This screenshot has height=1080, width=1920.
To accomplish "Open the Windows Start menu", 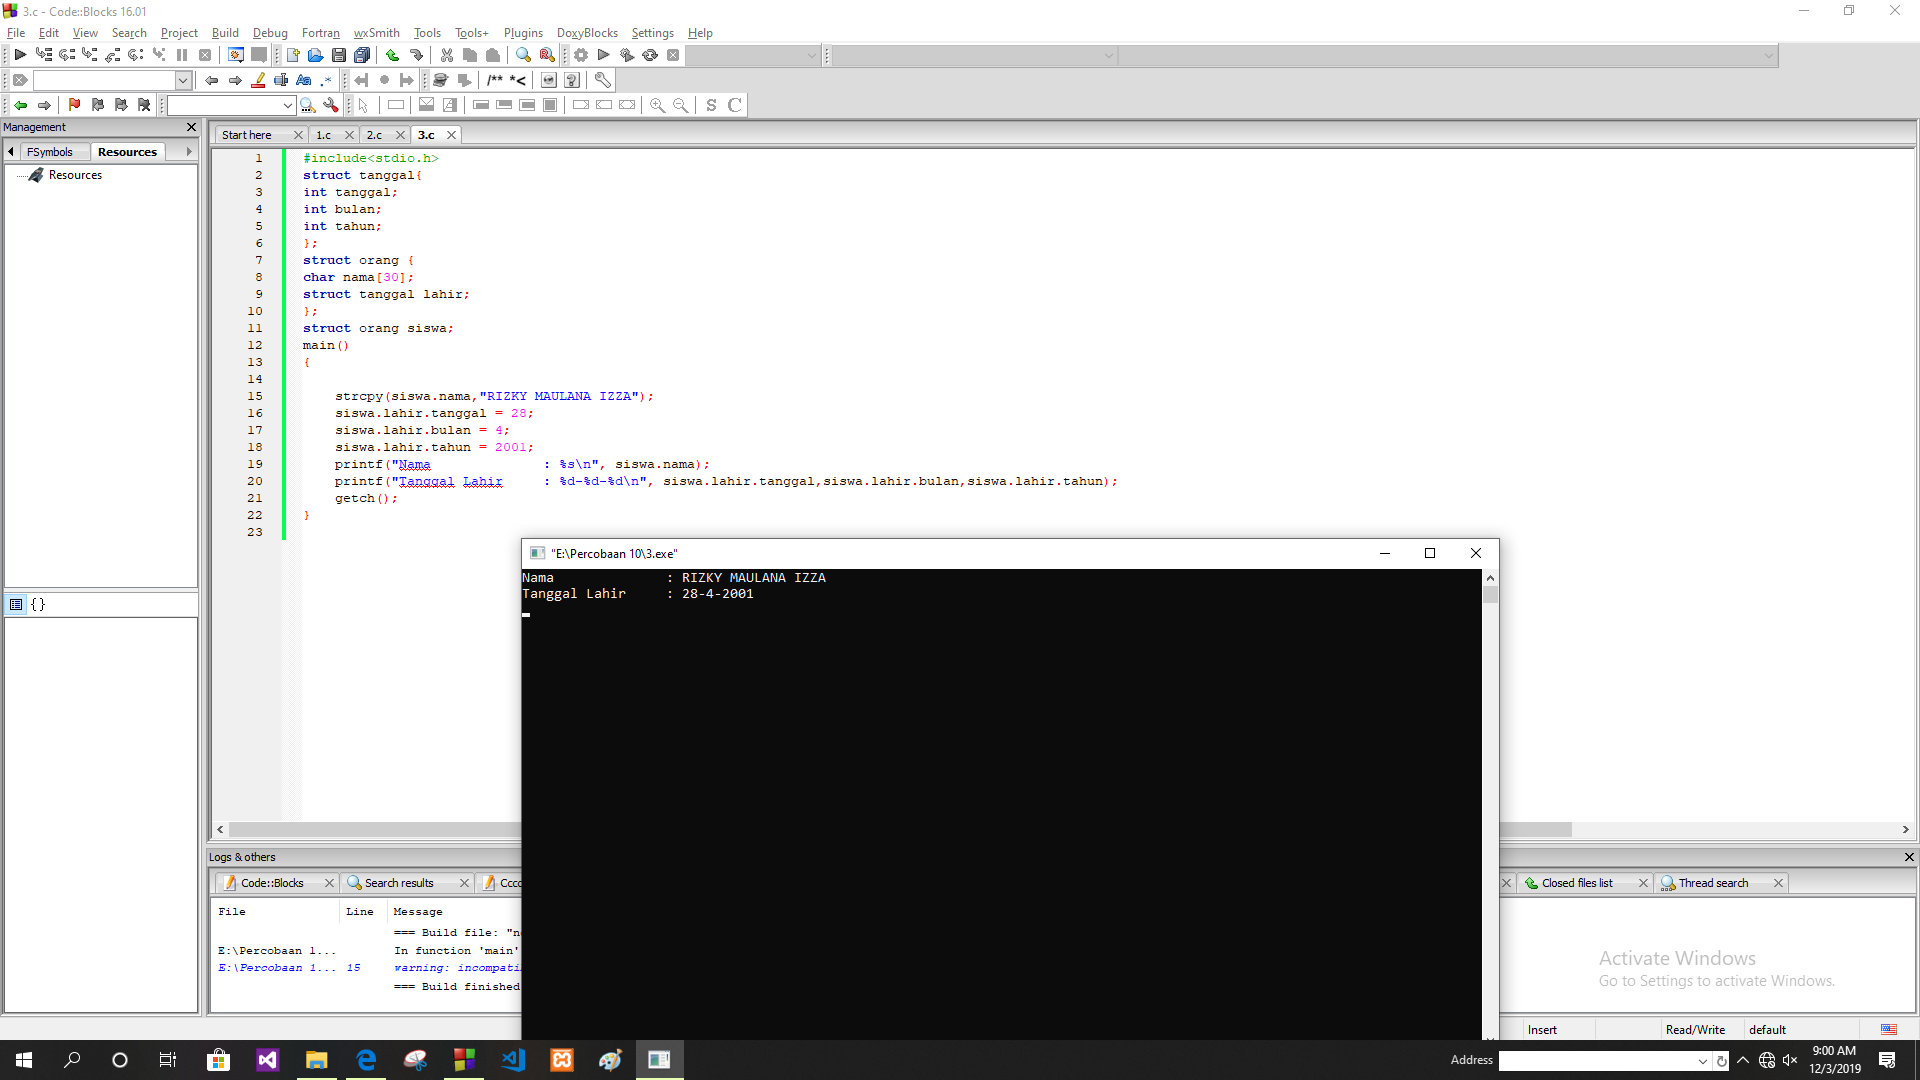I will pyautogui.click(x=24, y=1060).
